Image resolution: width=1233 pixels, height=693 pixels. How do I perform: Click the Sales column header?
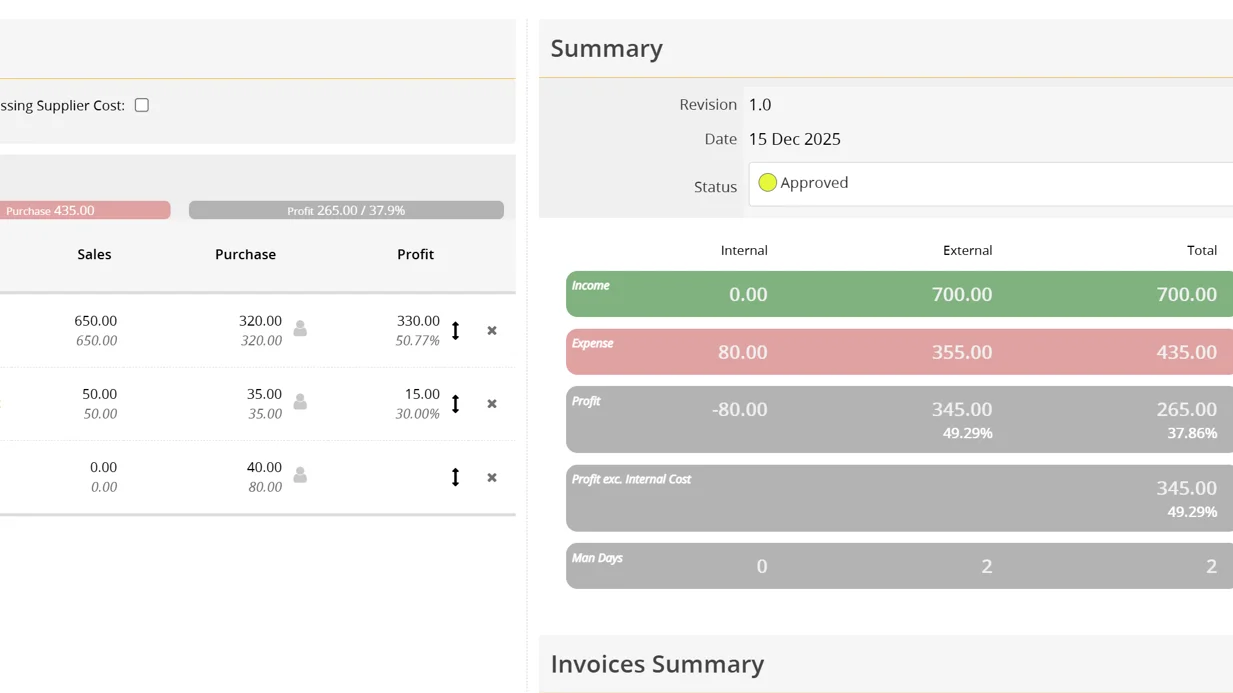(94, 254)
